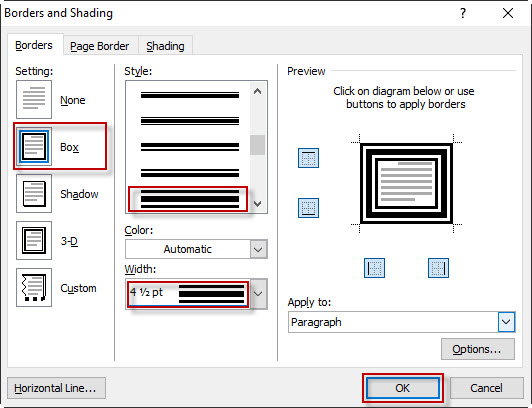Toggle the top border preview button

click(x=308, y=158)
